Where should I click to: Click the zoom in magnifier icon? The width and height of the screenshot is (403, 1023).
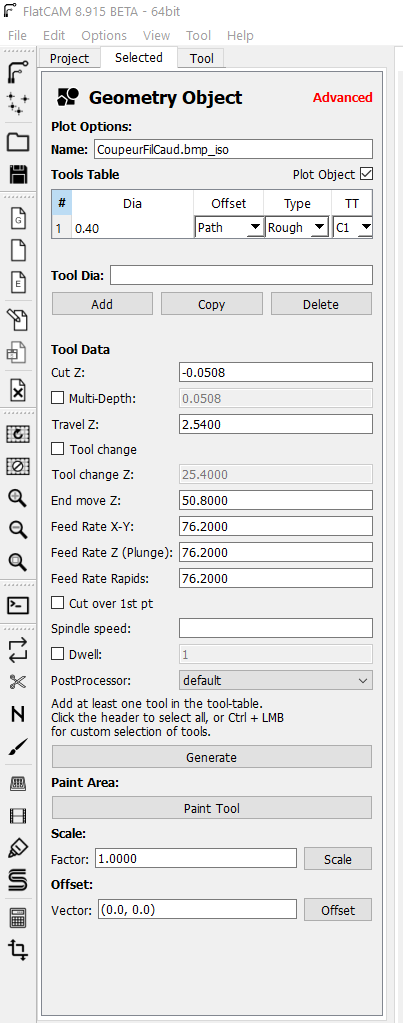18,499
